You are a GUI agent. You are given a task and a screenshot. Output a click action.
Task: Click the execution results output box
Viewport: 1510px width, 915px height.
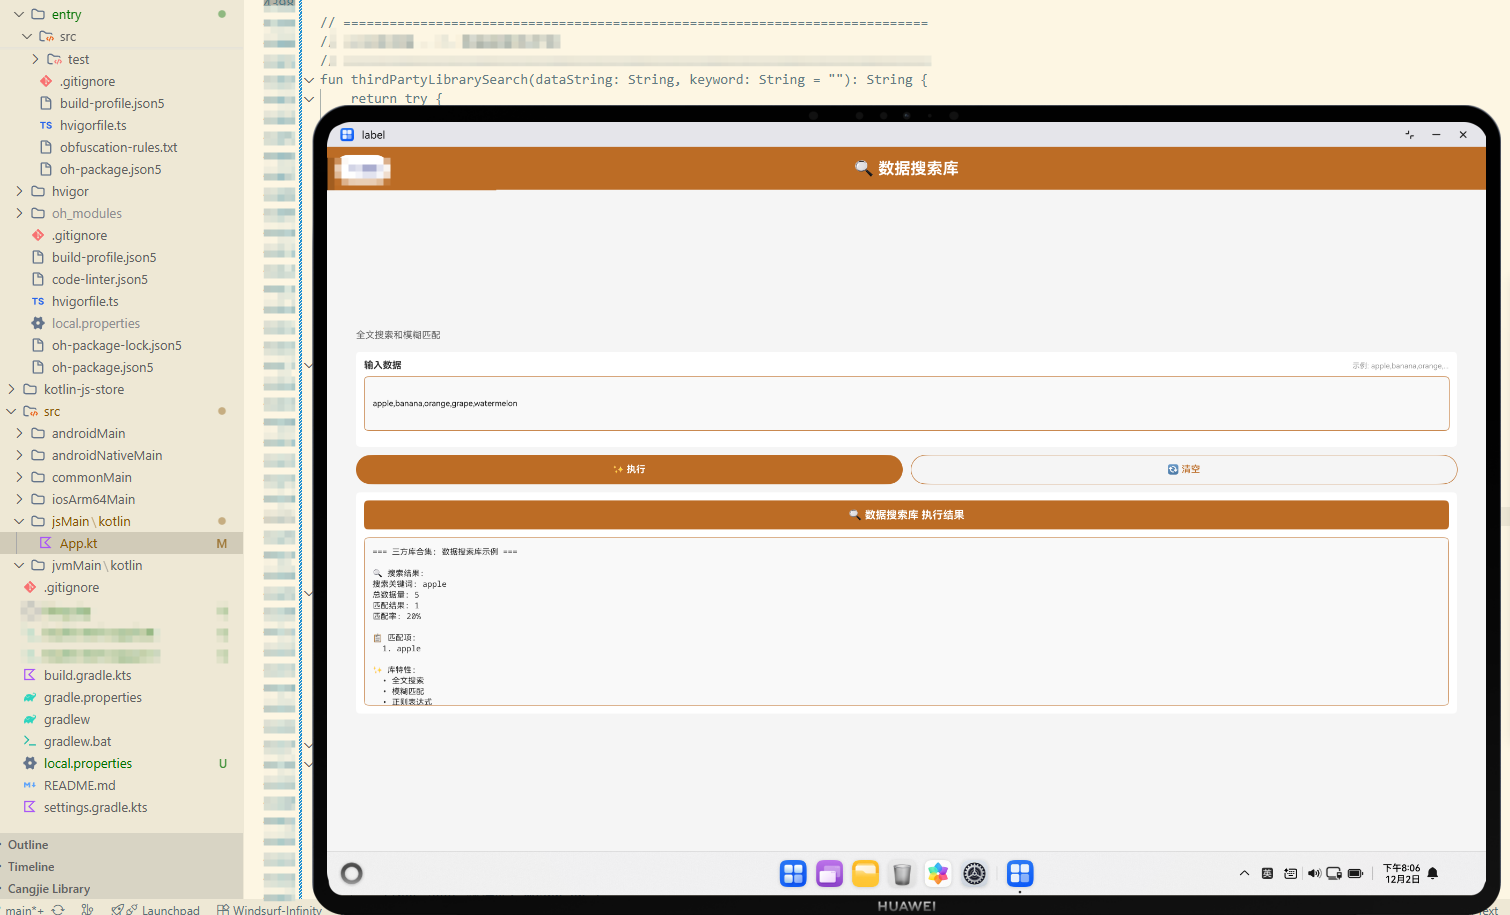coord(906,621)
